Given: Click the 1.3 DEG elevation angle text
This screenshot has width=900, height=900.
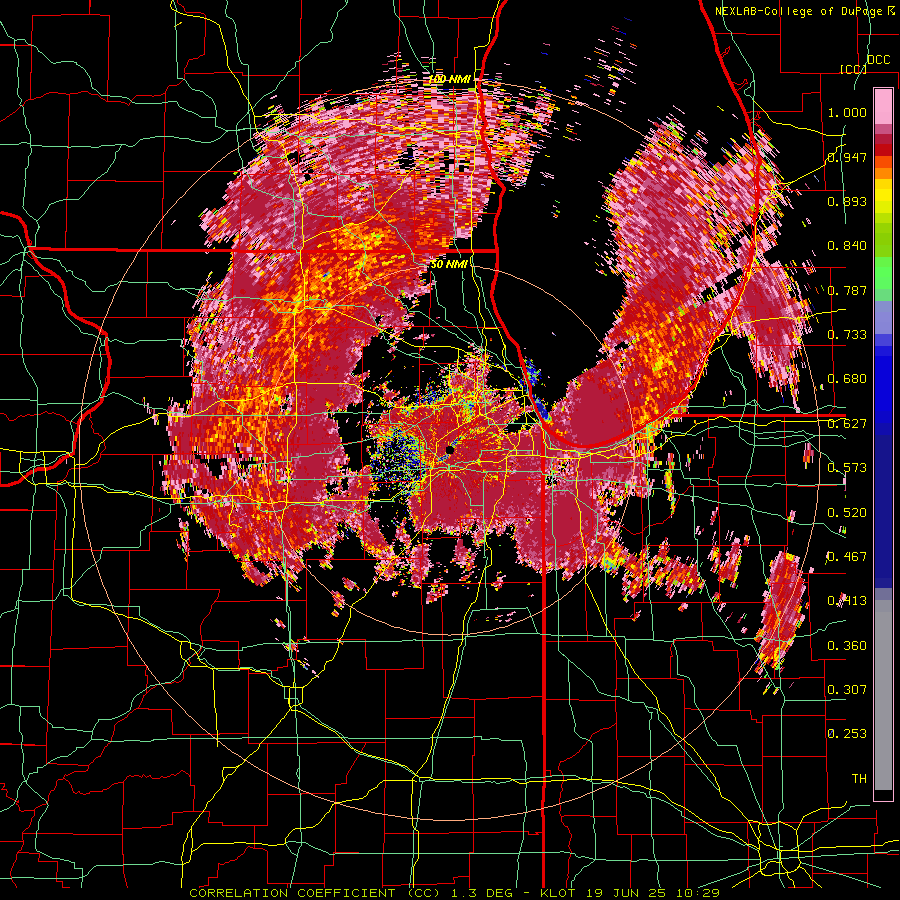Looking at the screenshot, I should click(x=483, y=893).
